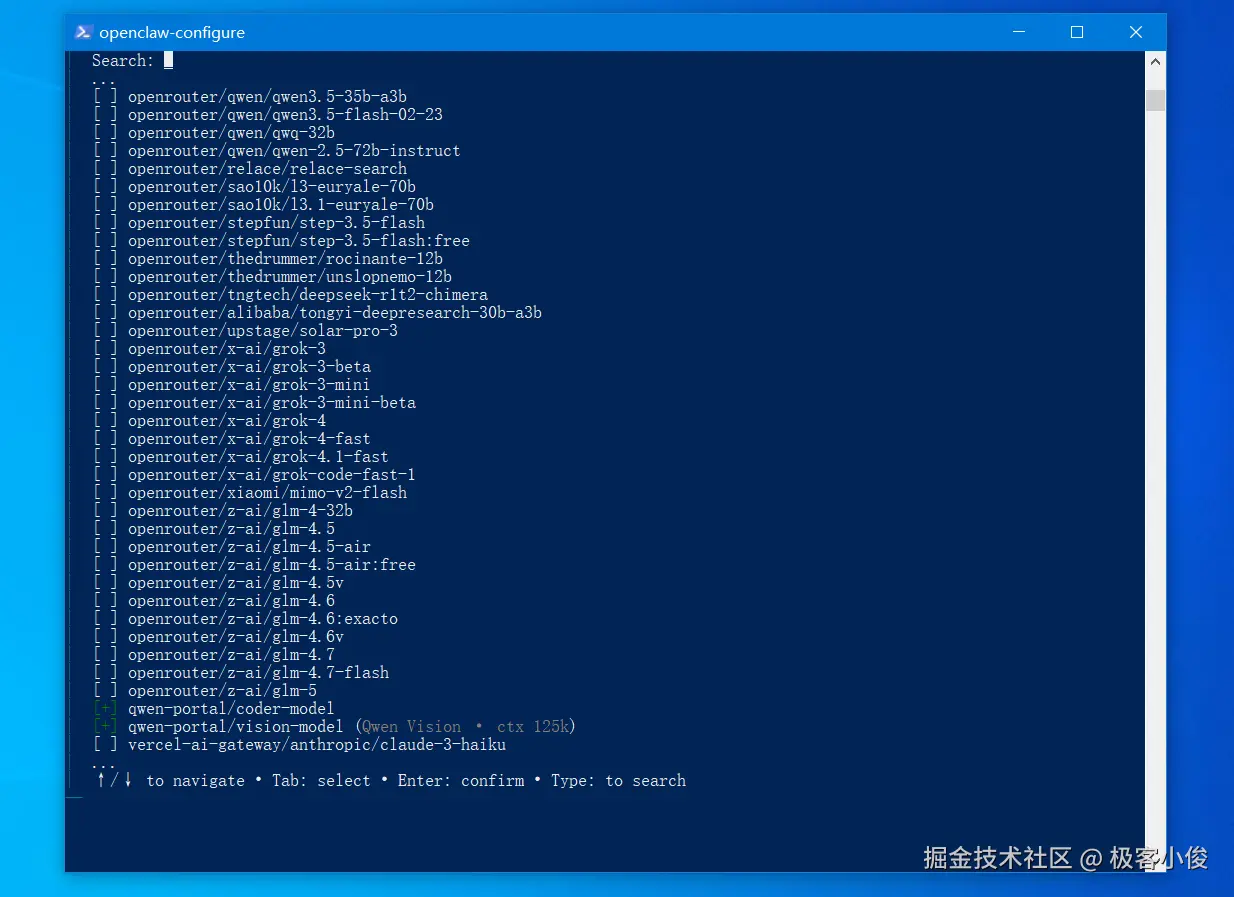Click the 'to navigate' hint text

coord(195,781)
